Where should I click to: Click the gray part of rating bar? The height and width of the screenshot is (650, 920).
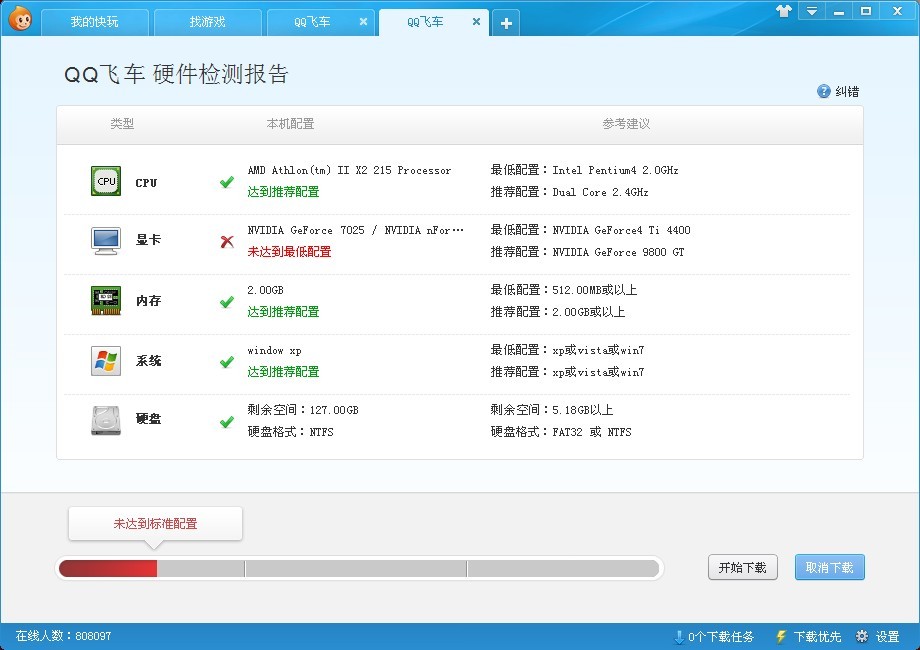coord(408,568)
